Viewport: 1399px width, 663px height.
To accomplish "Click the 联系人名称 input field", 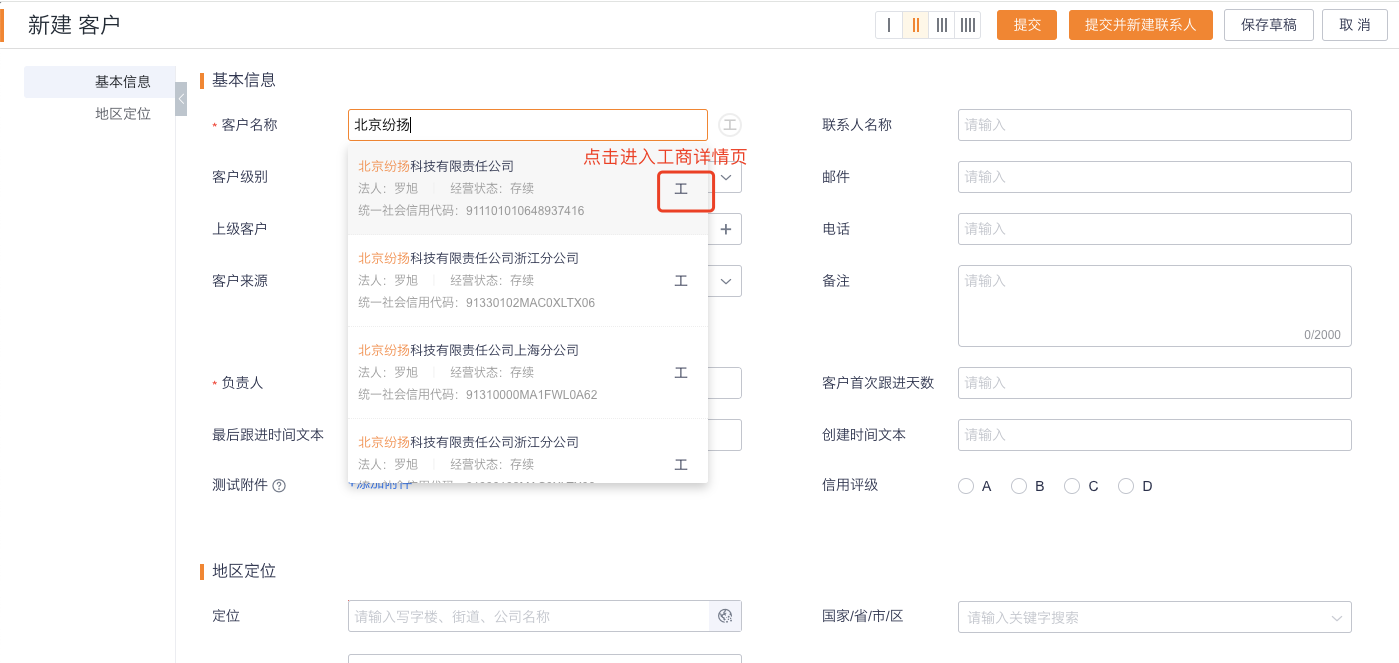I will point(1155,125).
